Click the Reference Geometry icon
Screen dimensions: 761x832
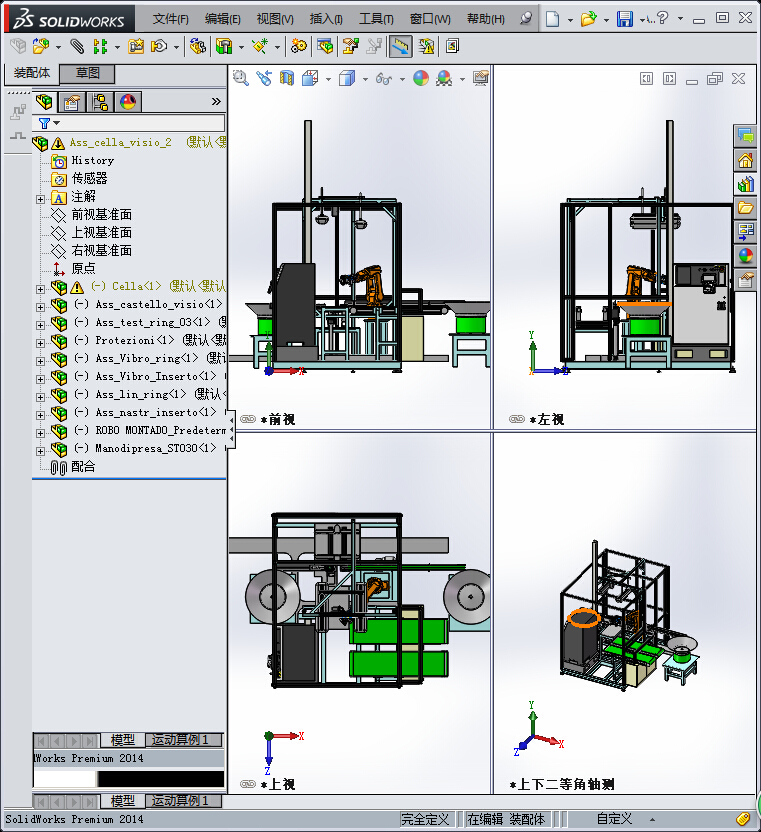260,47
